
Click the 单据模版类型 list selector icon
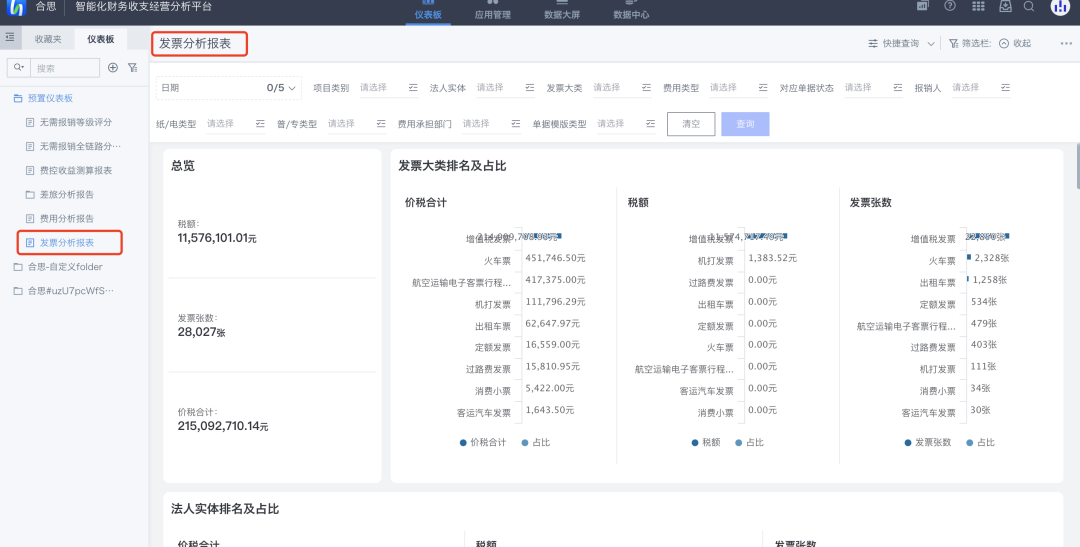pyautogui.click(x=651, y=123)
